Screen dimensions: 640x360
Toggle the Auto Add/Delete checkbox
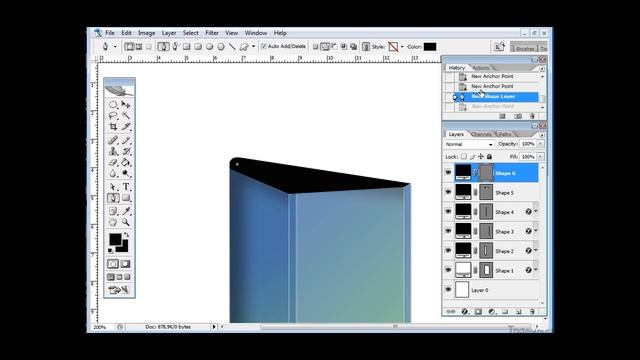pos(264,47)
